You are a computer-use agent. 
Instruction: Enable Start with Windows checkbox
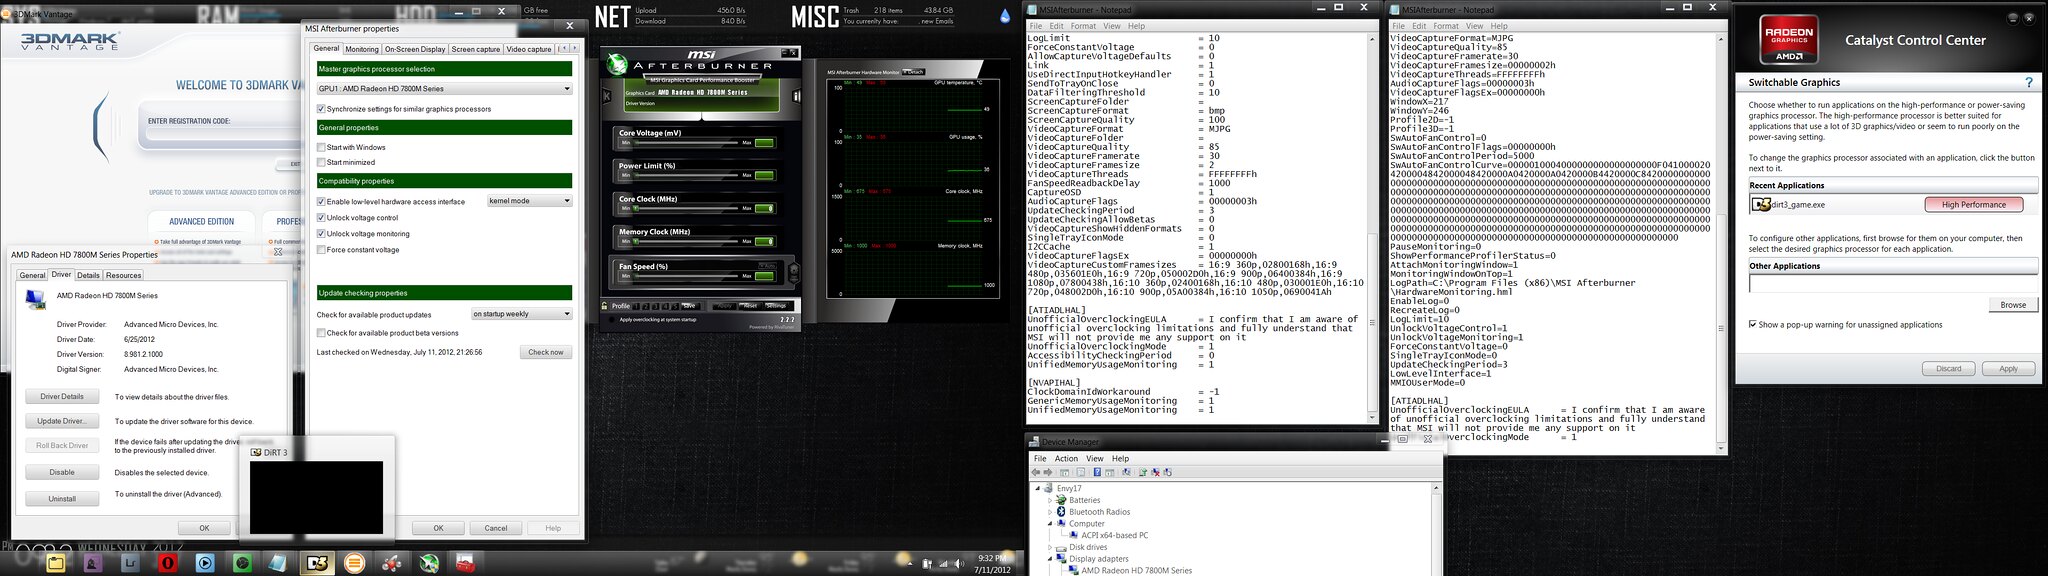(x=321, y=147)
